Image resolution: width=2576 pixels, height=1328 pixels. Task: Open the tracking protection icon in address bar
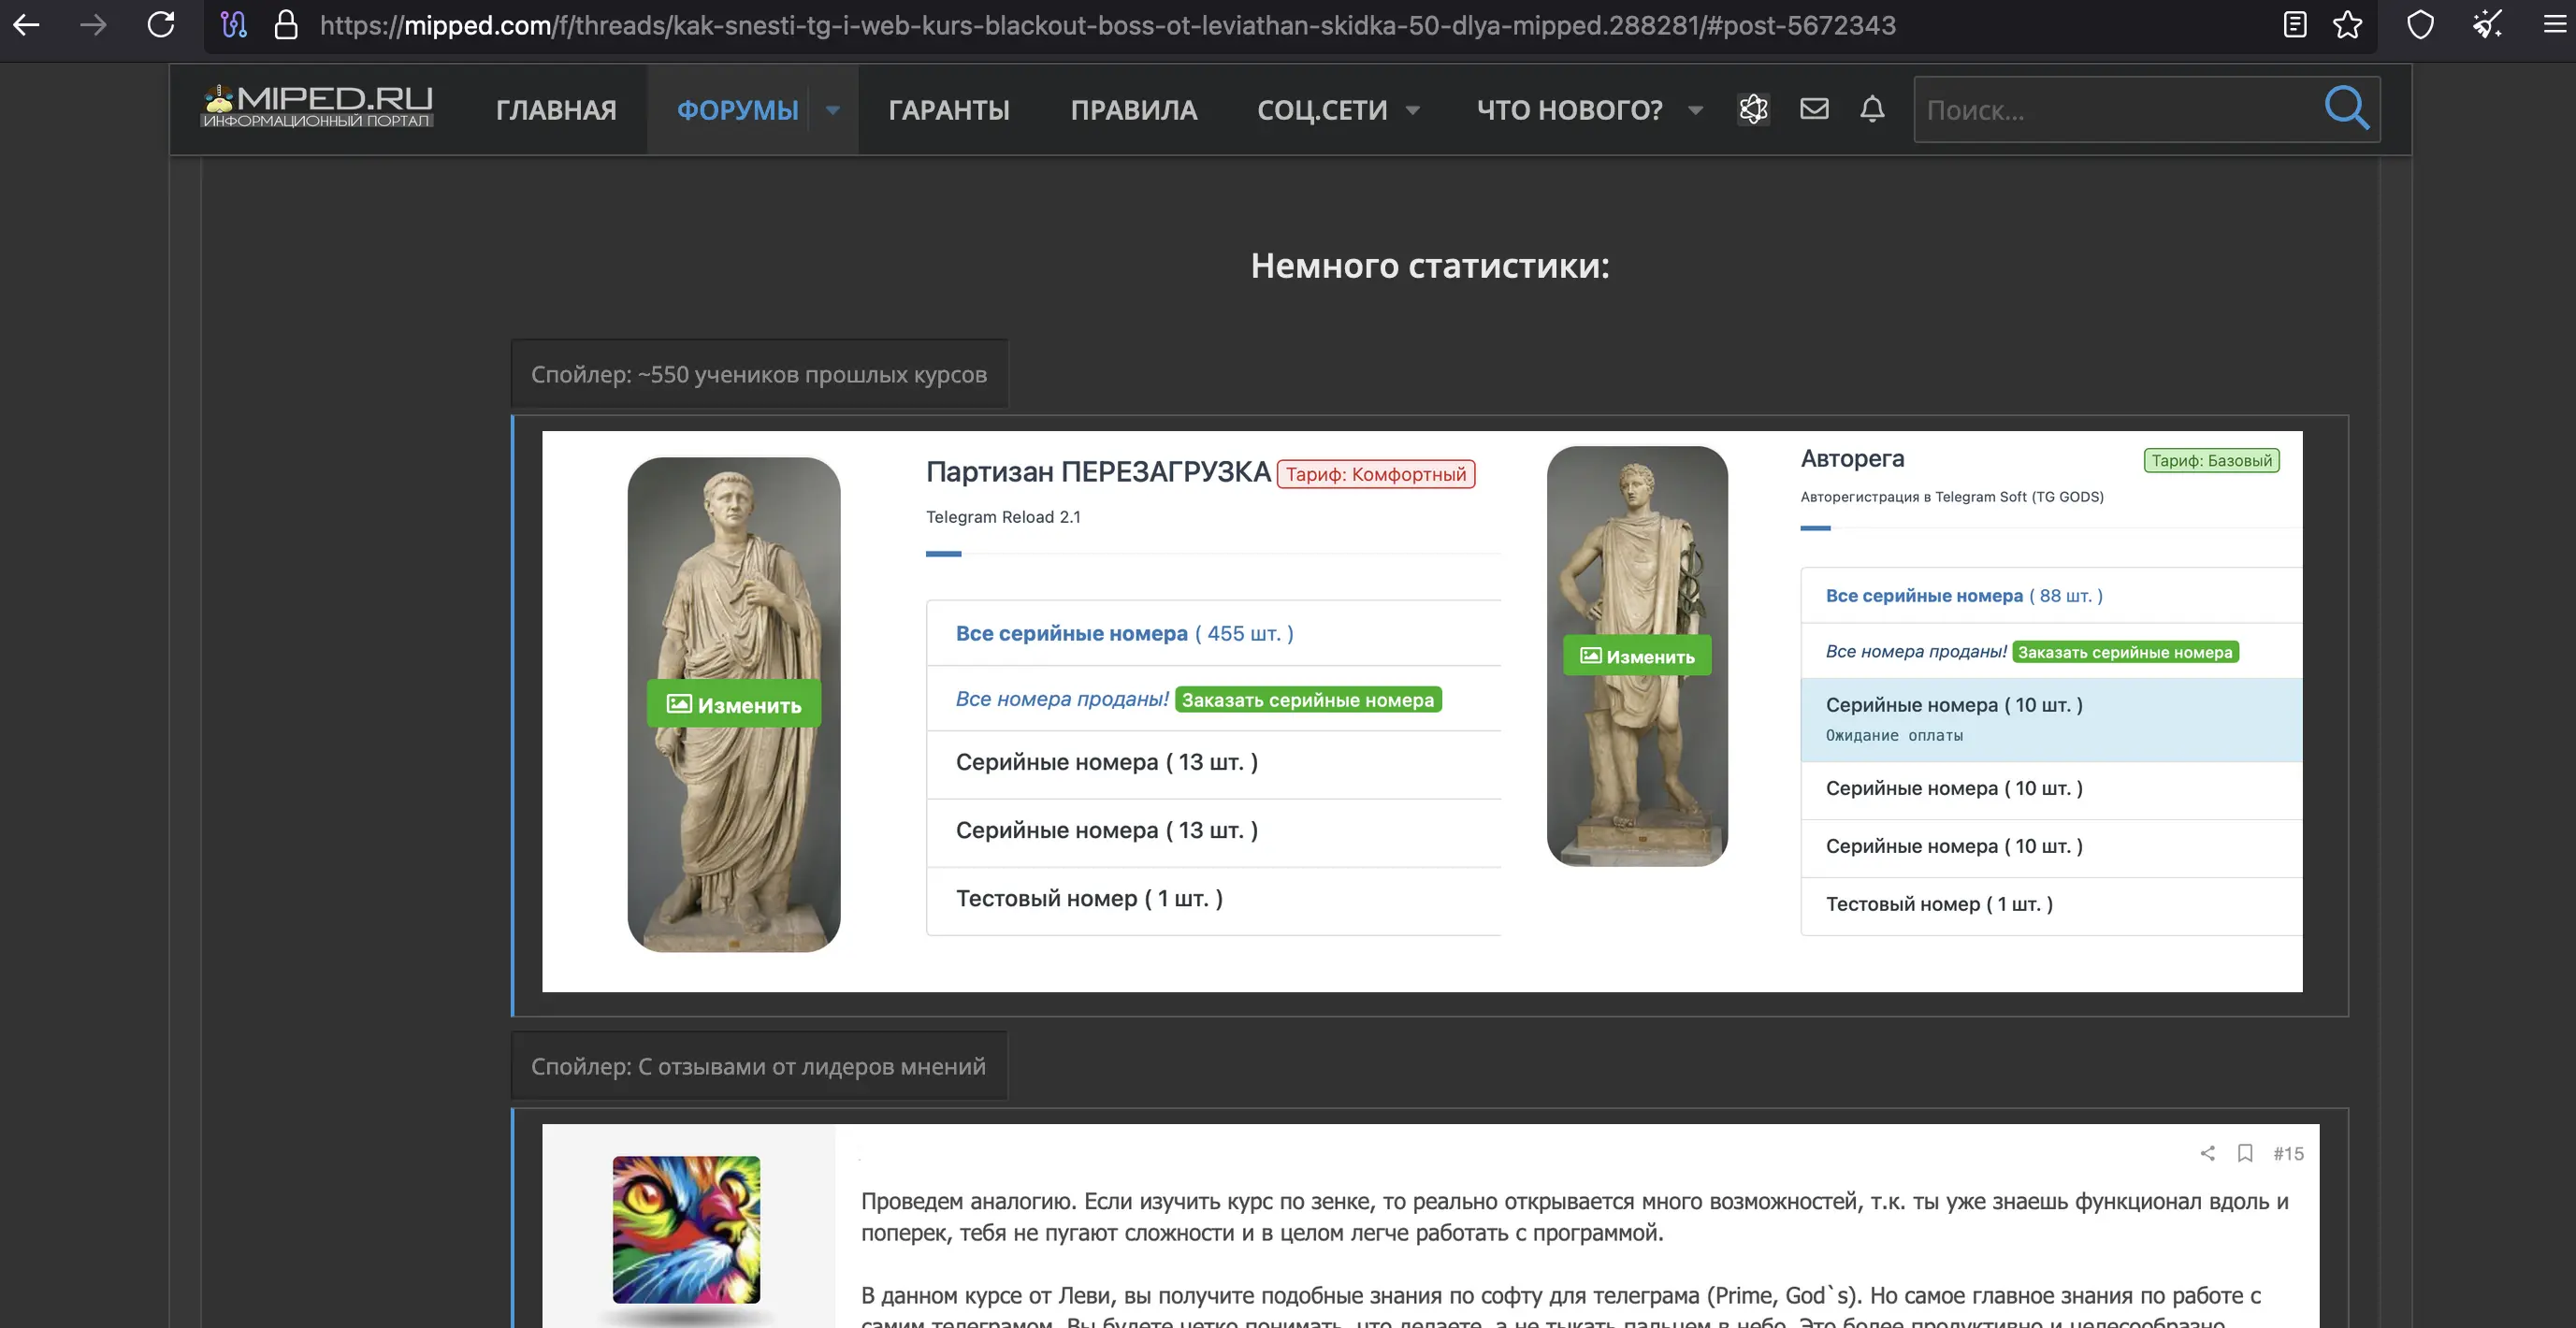[x=234, y=25]
